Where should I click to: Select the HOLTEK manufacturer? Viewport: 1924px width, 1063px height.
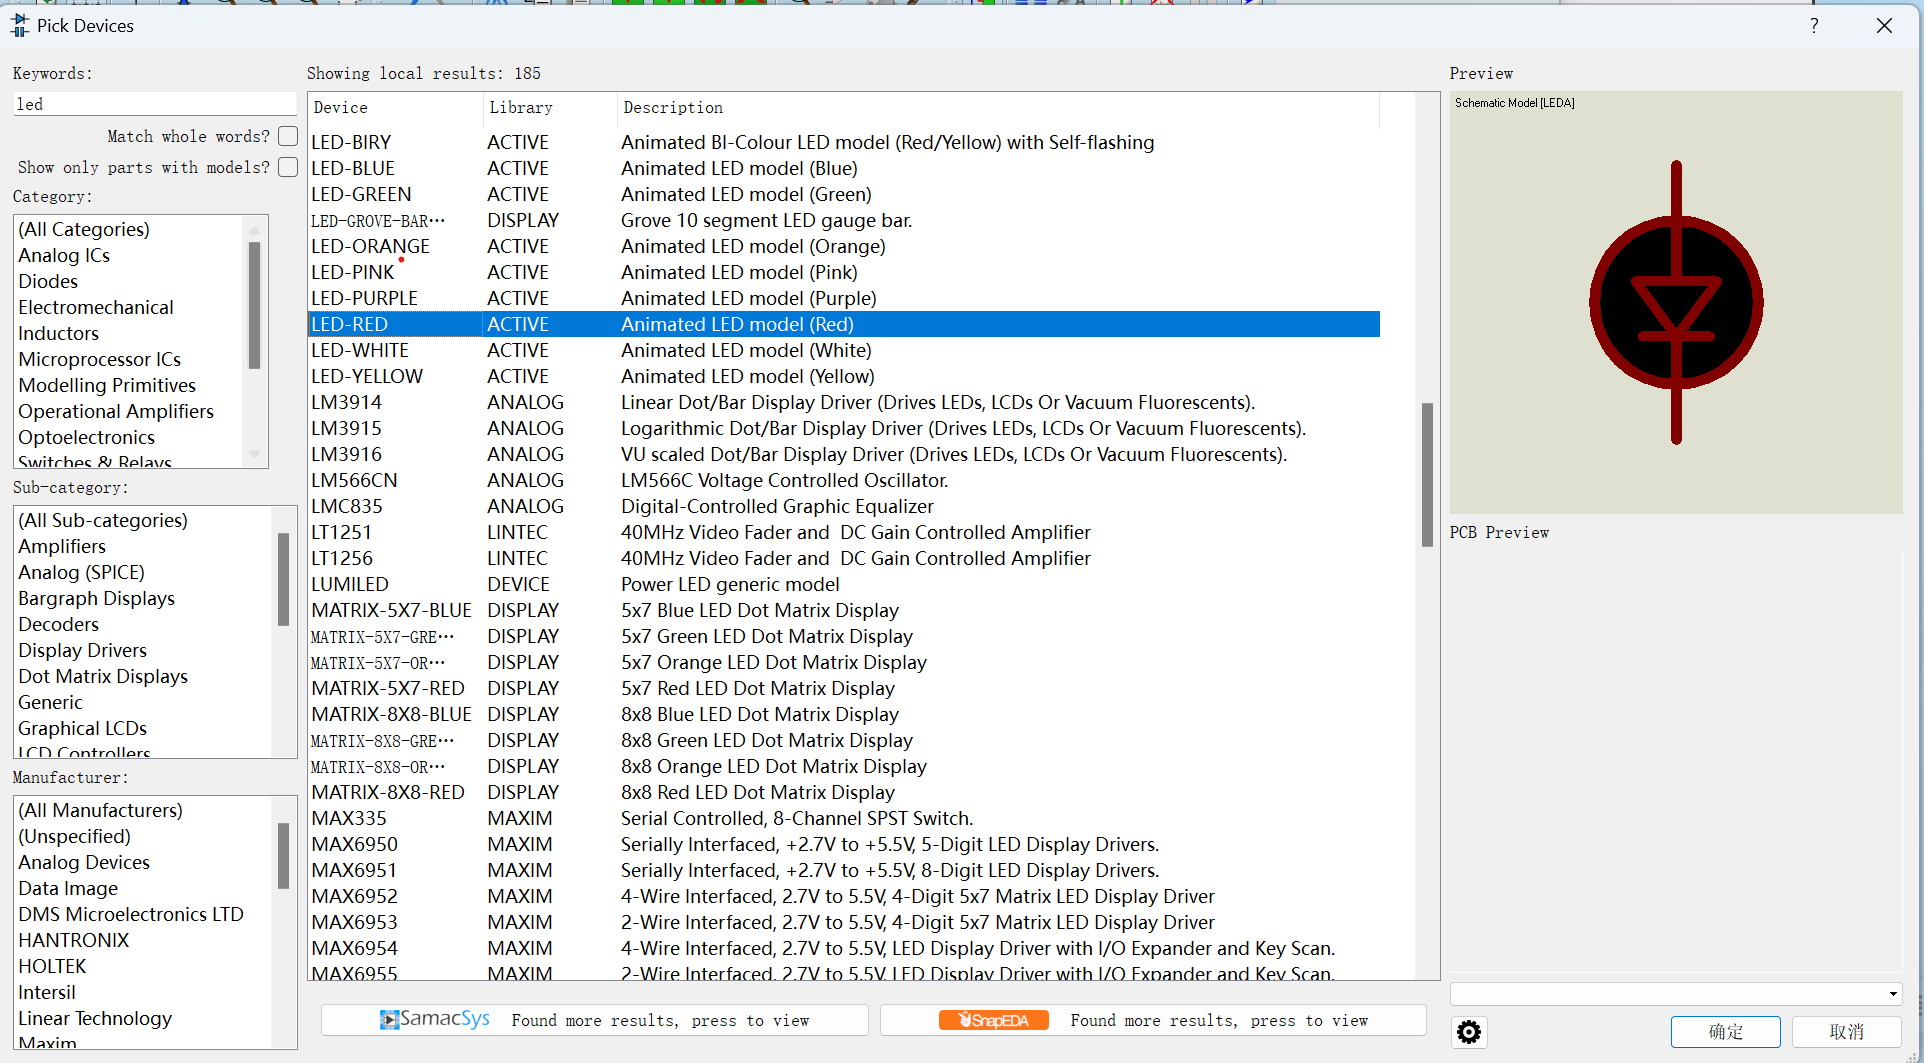click(x=52, y=966)
